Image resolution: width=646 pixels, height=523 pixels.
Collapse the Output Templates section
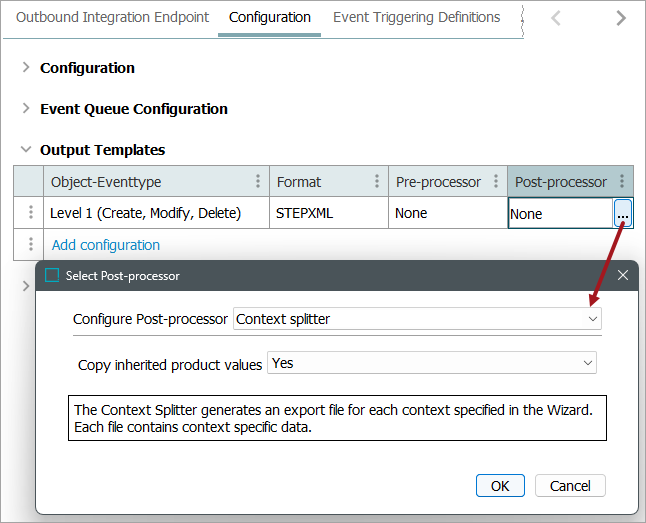click(x=25, y=150)
